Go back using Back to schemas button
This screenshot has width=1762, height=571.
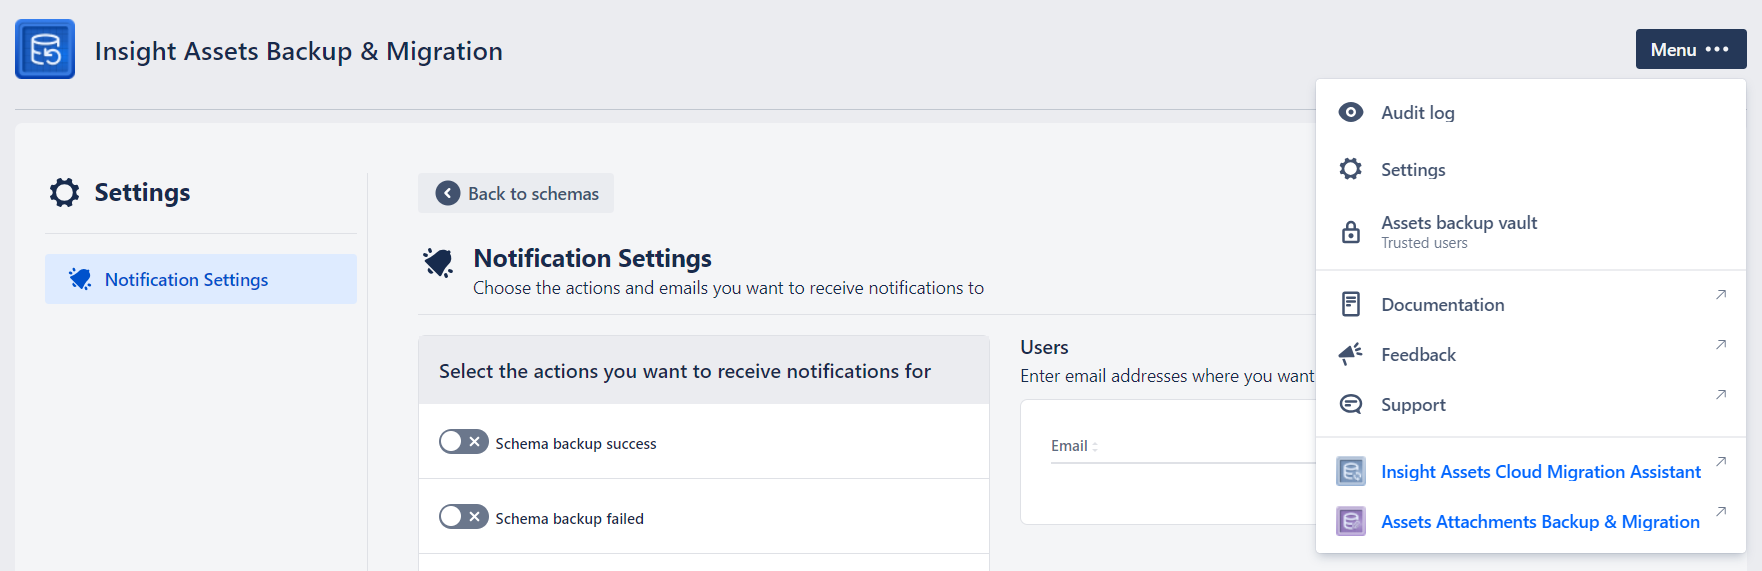pyautogui.click(x=516, y=193)
